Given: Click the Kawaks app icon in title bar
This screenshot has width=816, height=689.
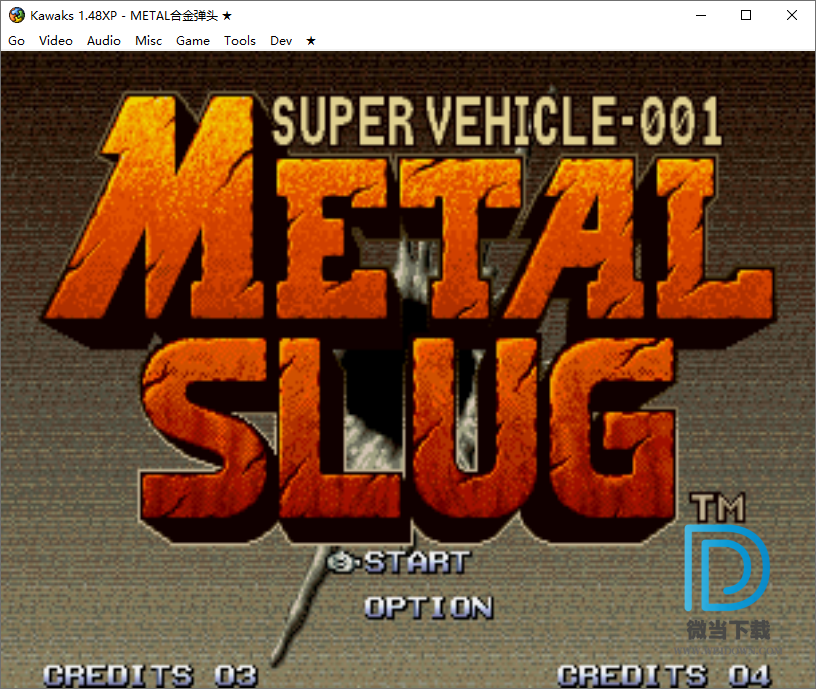Looking at the screenshot, I should 17,15.
